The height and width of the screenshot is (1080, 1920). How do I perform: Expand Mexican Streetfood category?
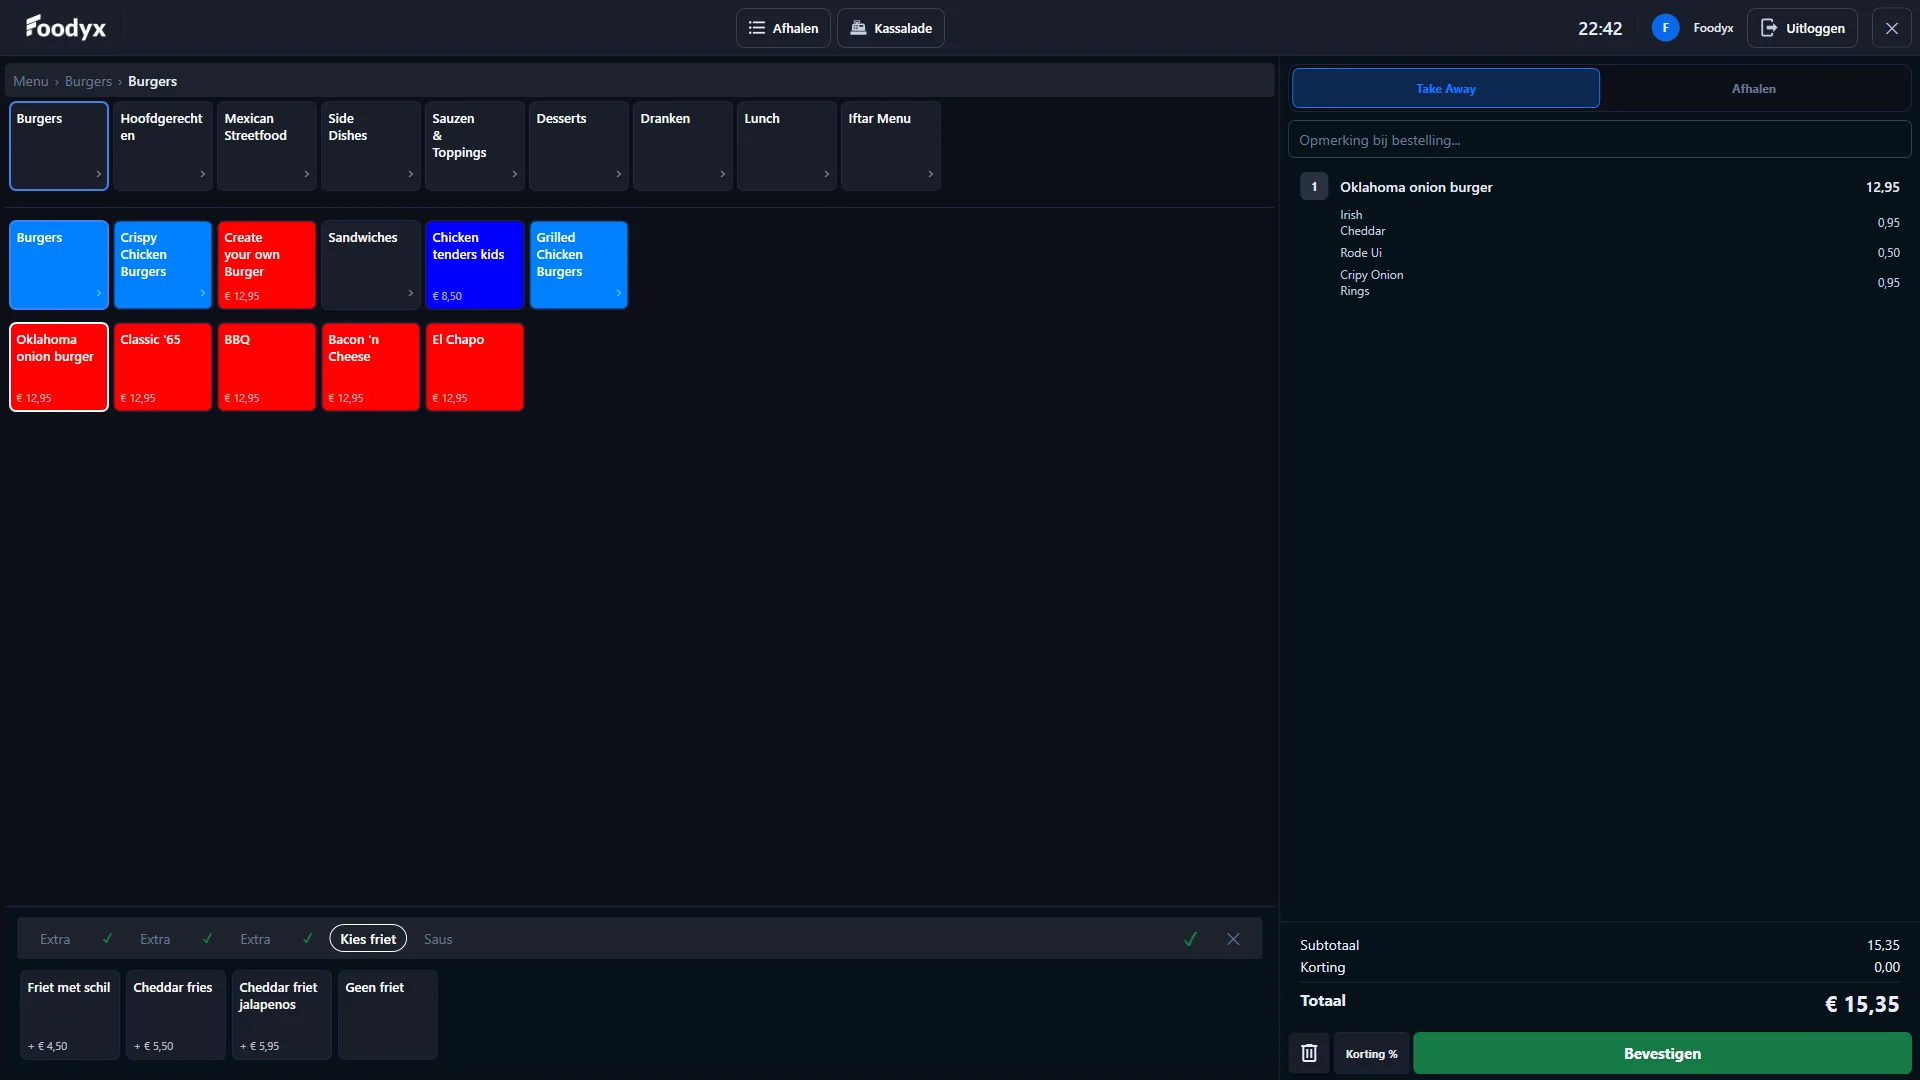tap(267, 146)
